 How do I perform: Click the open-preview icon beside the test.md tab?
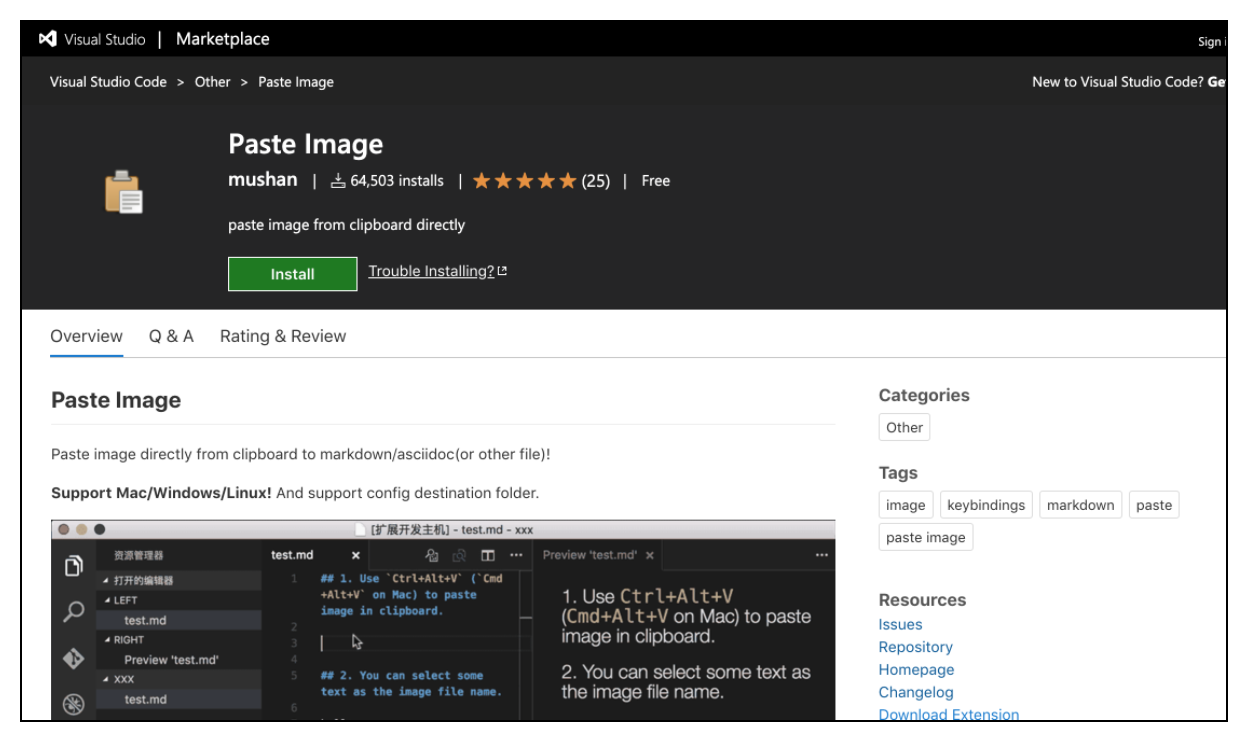[432, 555]
